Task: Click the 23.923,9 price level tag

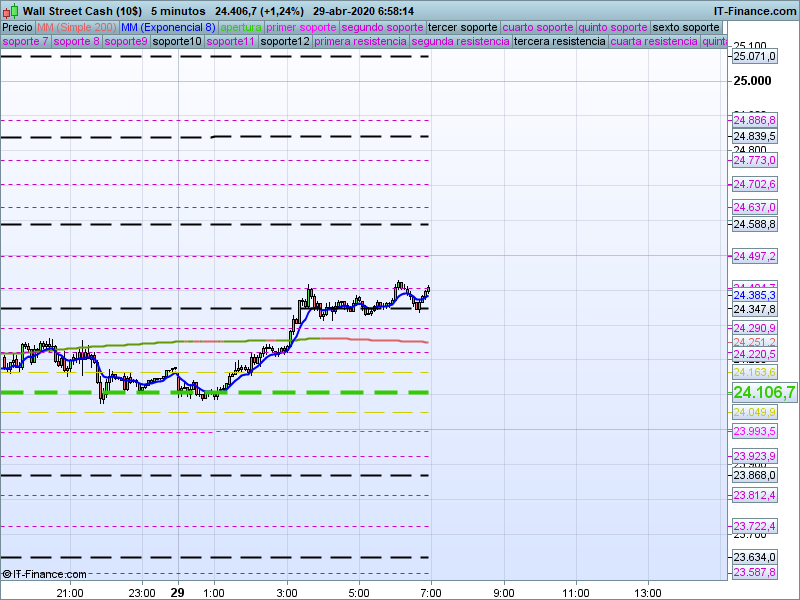Action: pos(755,456)
